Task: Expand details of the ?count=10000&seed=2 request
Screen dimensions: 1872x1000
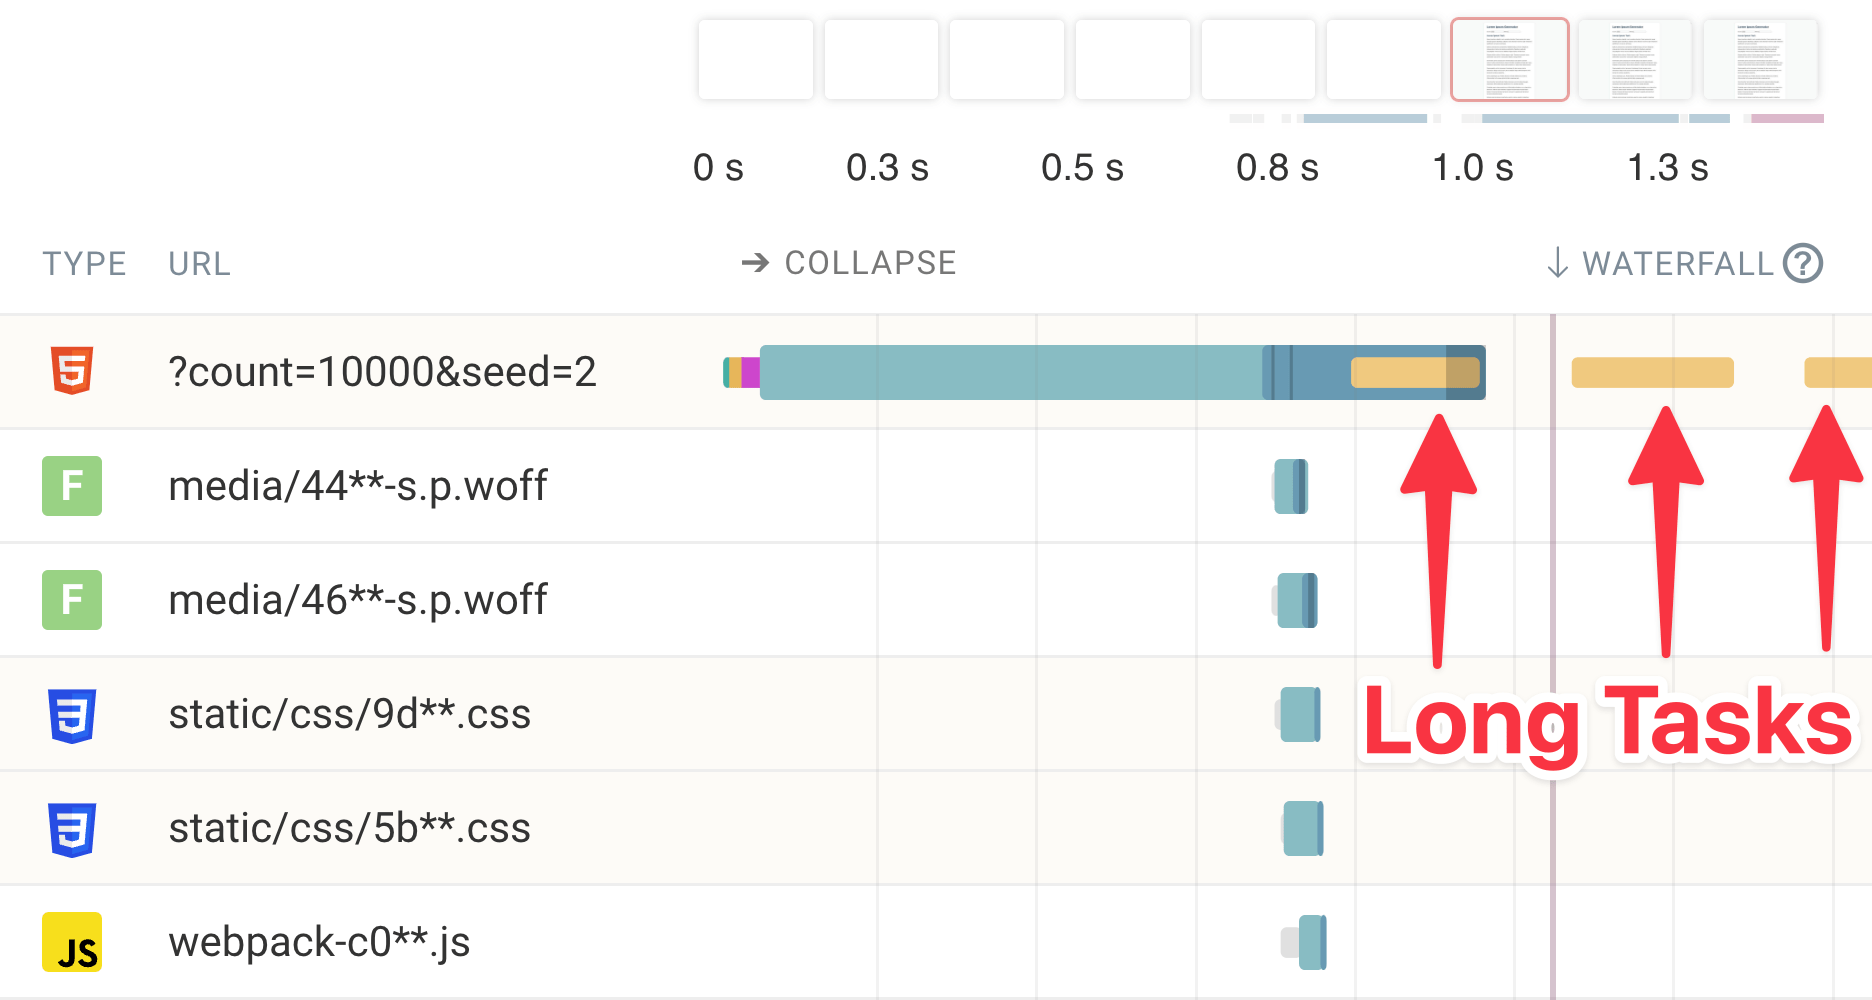Action: coord(383,371)
